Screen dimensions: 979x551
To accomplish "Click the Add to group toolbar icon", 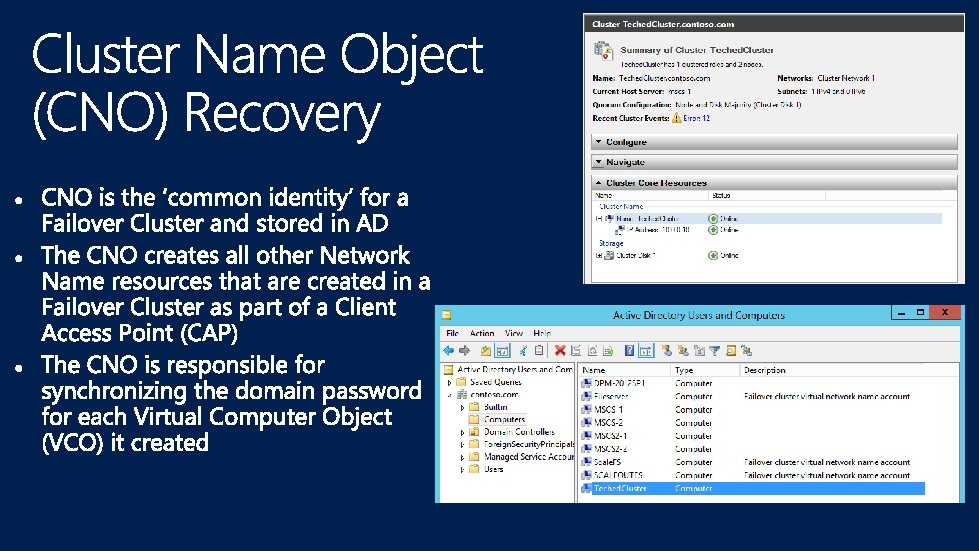I will [747, 351].
